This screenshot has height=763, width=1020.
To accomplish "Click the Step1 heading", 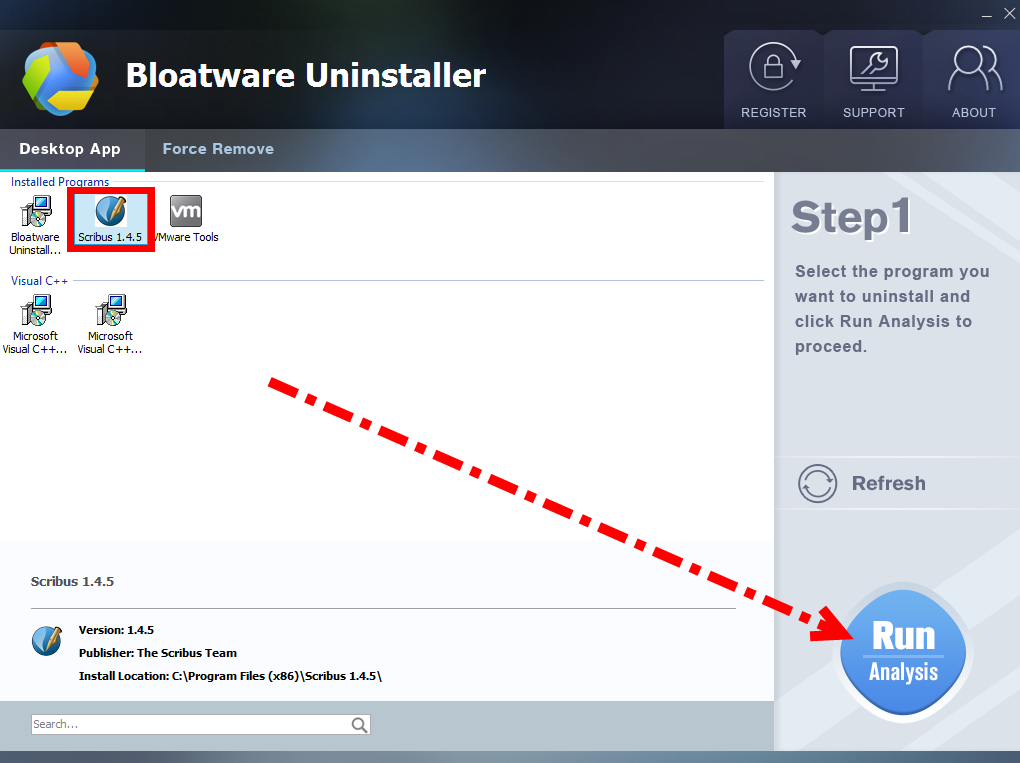I will [x=851, y=217].
